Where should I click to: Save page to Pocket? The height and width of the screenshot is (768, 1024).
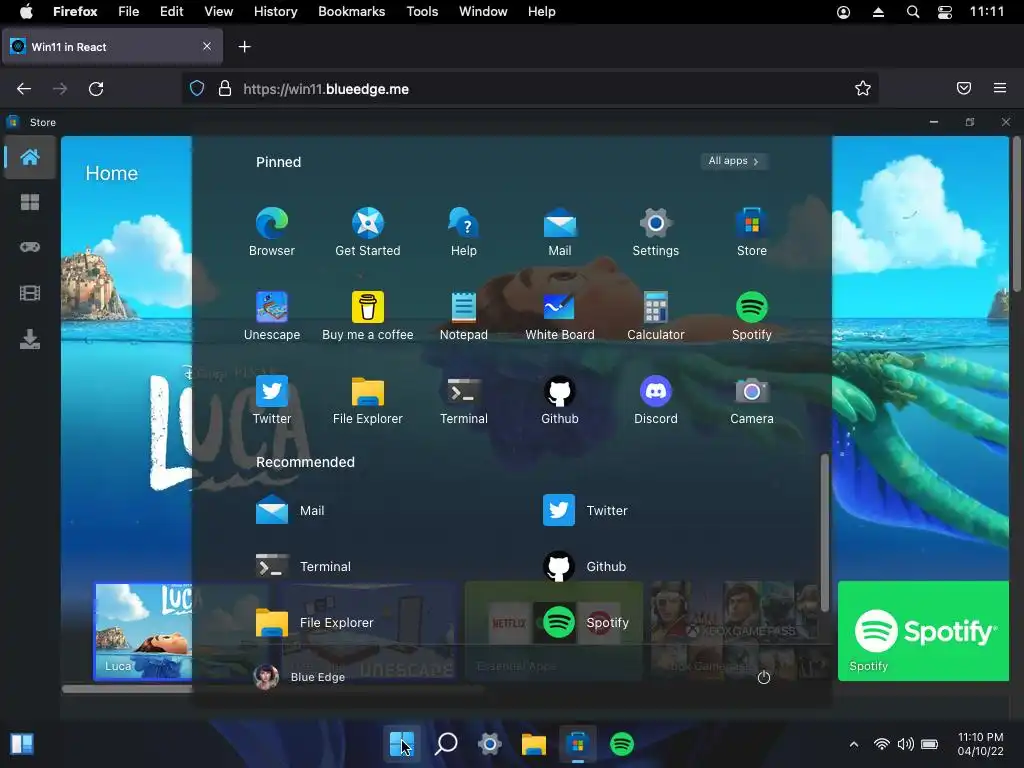pyautogui.click(x=963, y=88)
